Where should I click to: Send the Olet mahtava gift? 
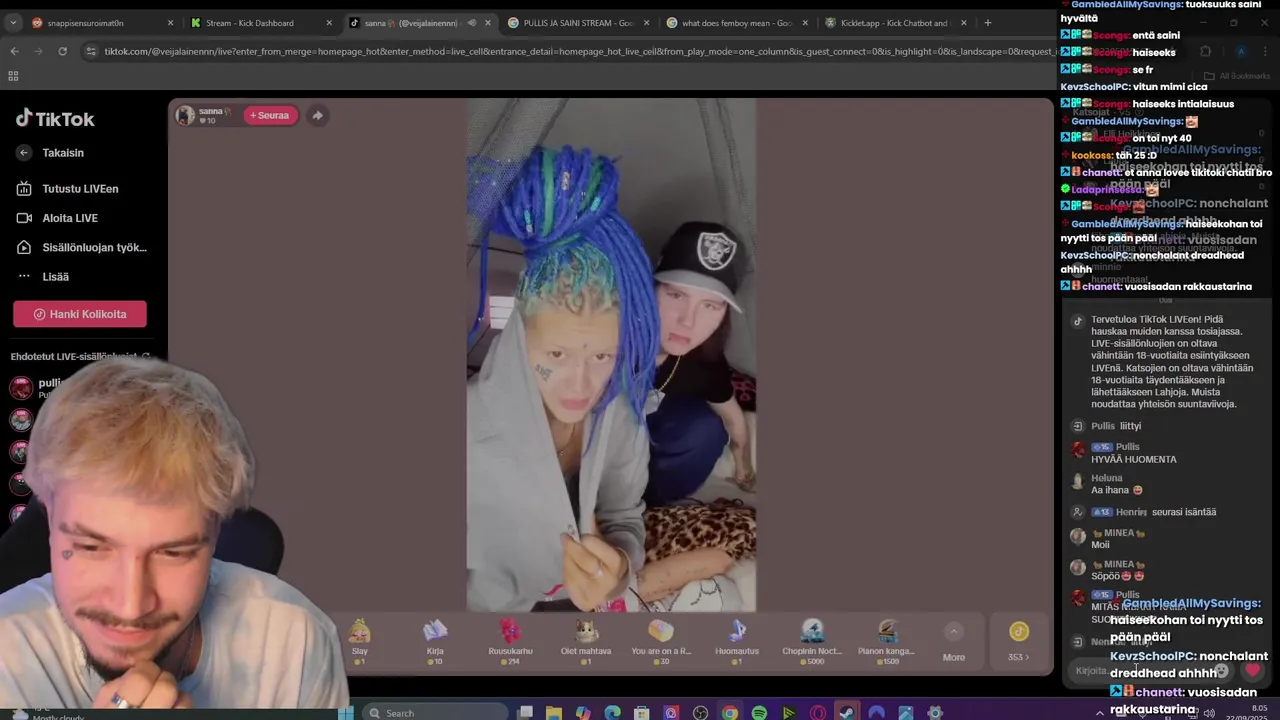coord(586,640)
